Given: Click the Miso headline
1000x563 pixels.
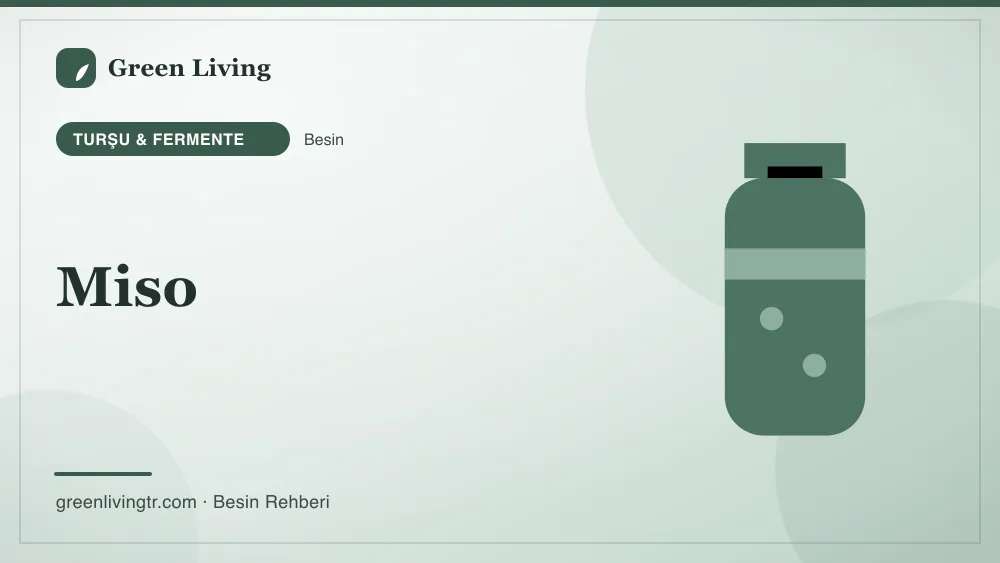Looking at the screenshot, I should (x=127, y=288).
